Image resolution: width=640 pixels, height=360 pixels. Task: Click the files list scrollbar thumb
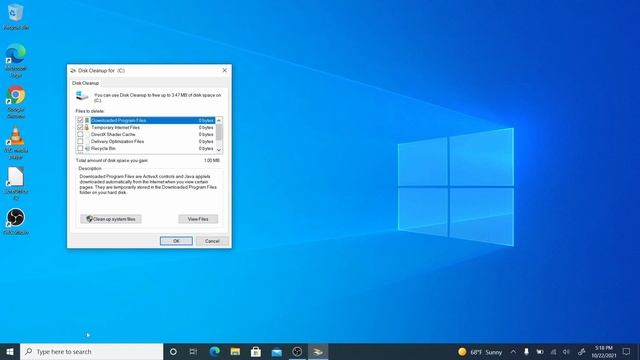pos(219,132)
